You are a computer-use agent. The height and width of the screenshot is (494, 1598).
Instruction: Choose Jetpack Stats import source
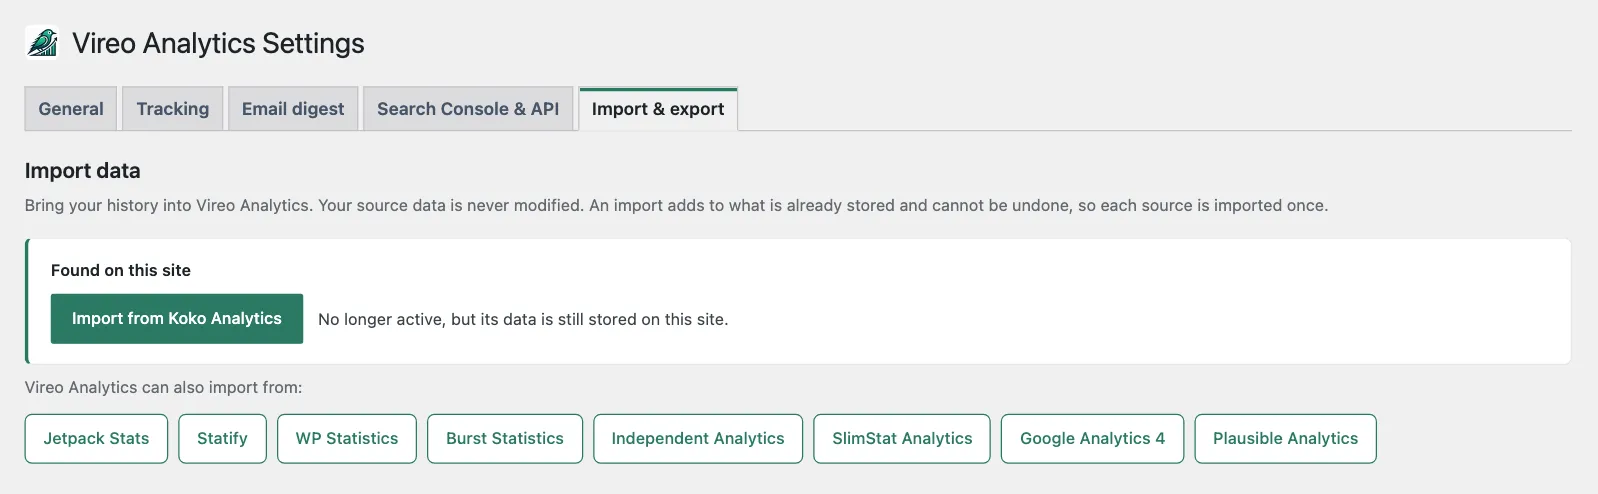(96, 439)
